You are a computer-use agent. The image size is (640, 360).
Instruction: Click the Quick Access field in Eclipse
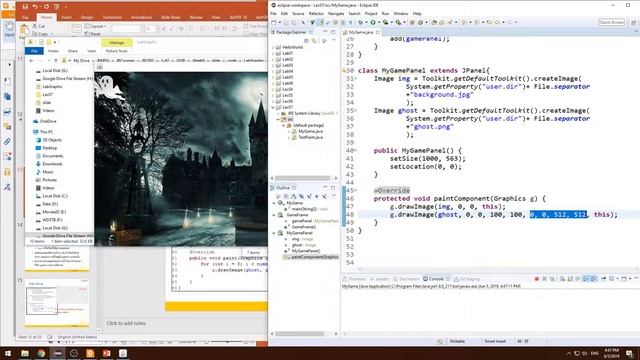tap(611, 22)
